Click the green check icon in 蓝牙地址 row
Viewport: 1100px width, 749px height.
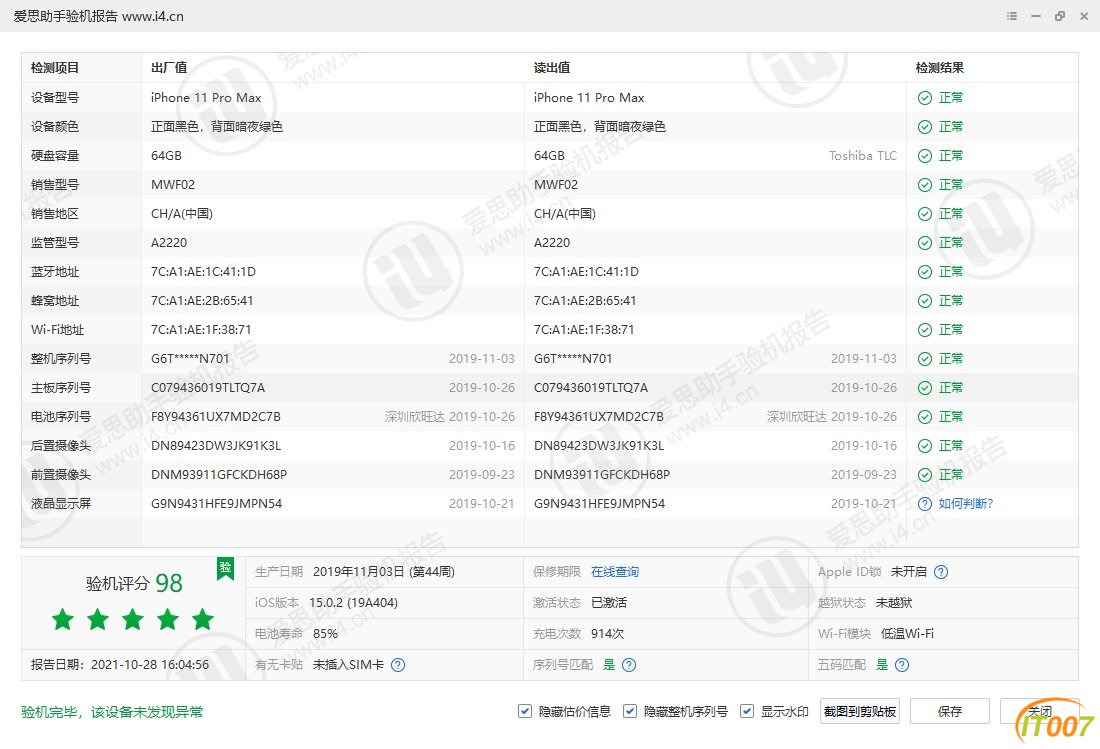(x=925, y=271)
